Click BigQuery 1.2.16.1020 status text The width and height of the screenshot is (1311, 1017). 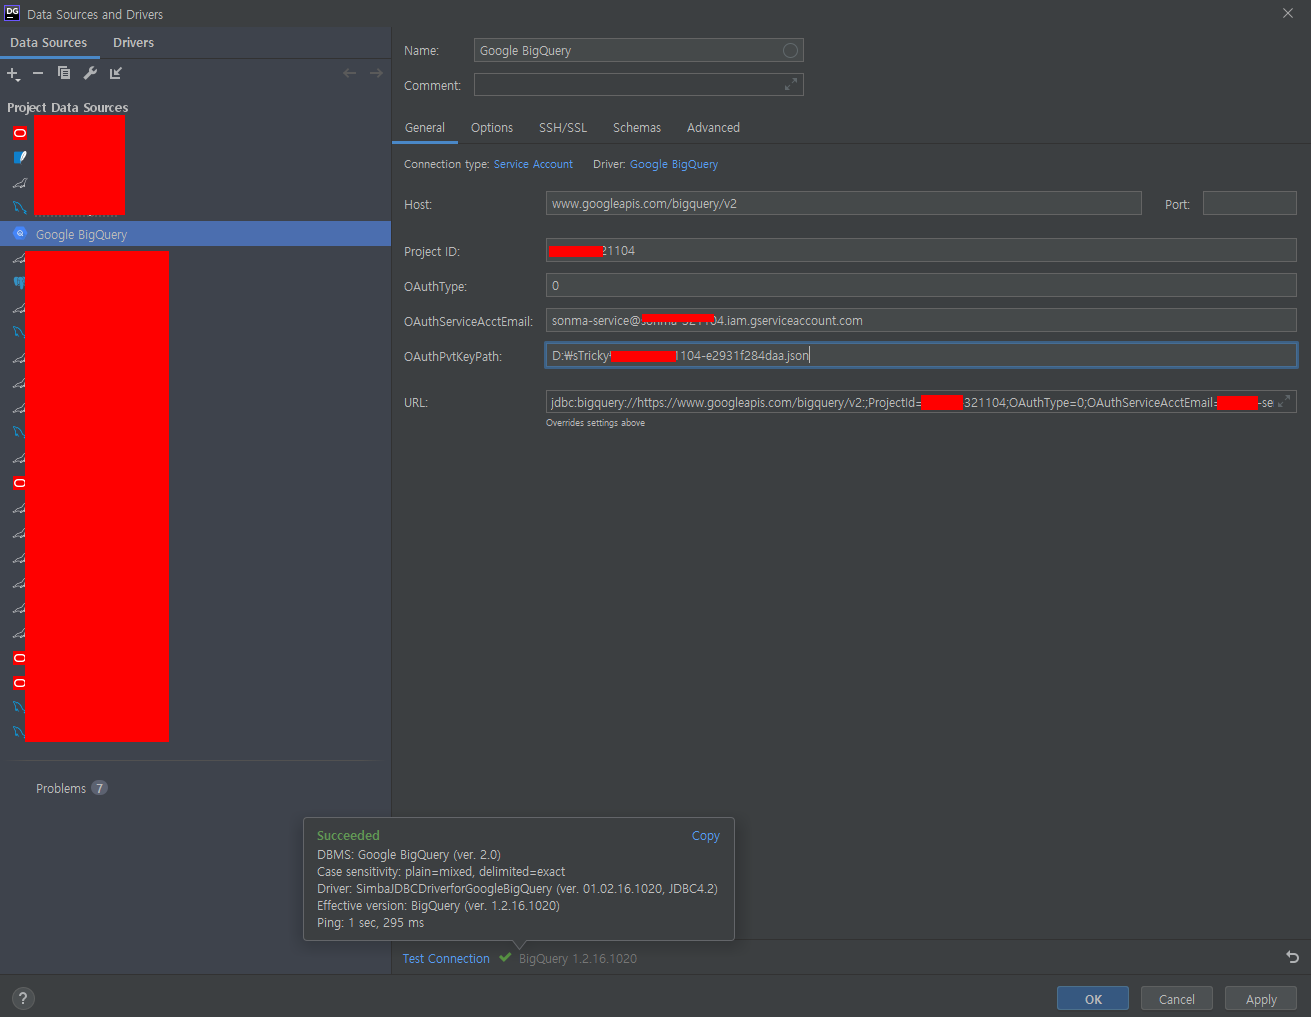[x=578, y=959]
